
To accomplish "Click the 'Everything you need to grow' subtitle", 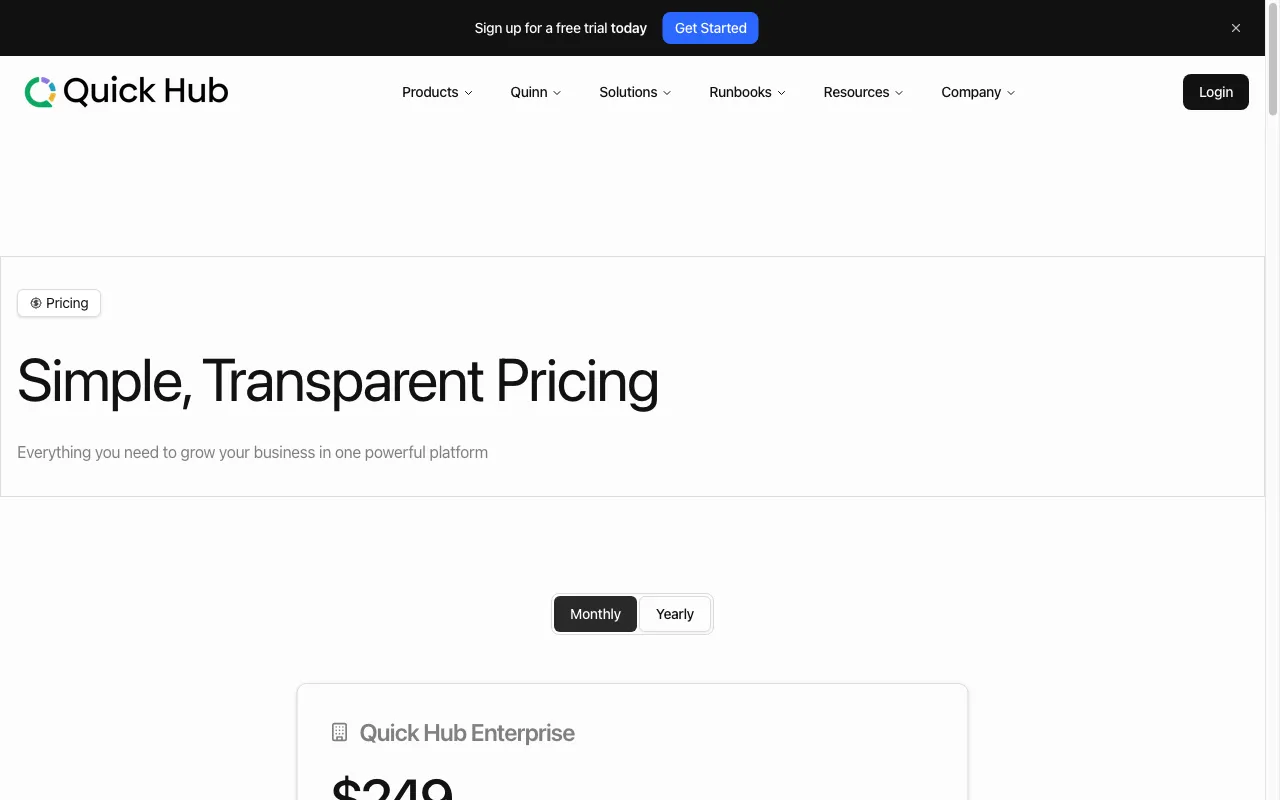I will (x=252, y=452).
